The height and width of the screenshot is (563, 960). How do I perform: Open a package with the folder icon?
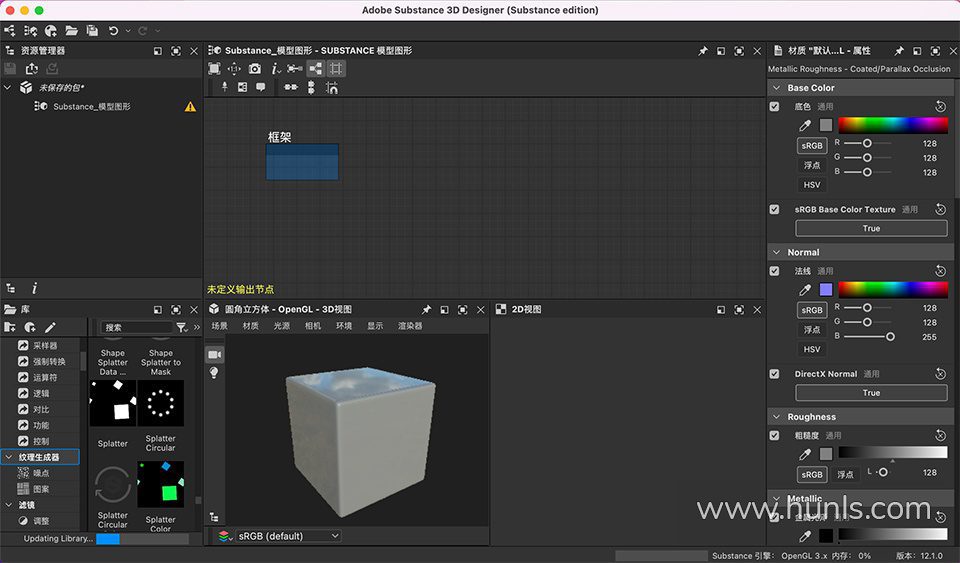(72, 31)
